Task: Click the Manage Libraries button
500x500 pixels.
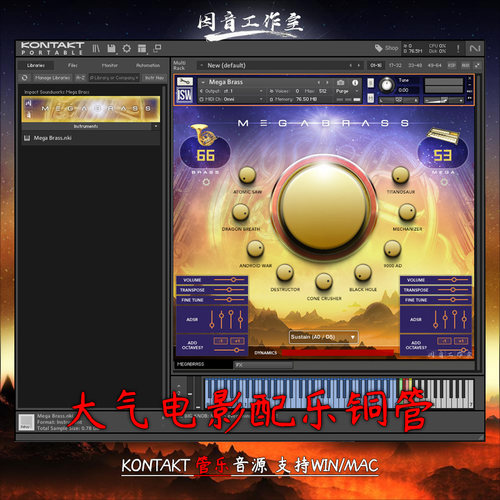Action: [52, 78]
